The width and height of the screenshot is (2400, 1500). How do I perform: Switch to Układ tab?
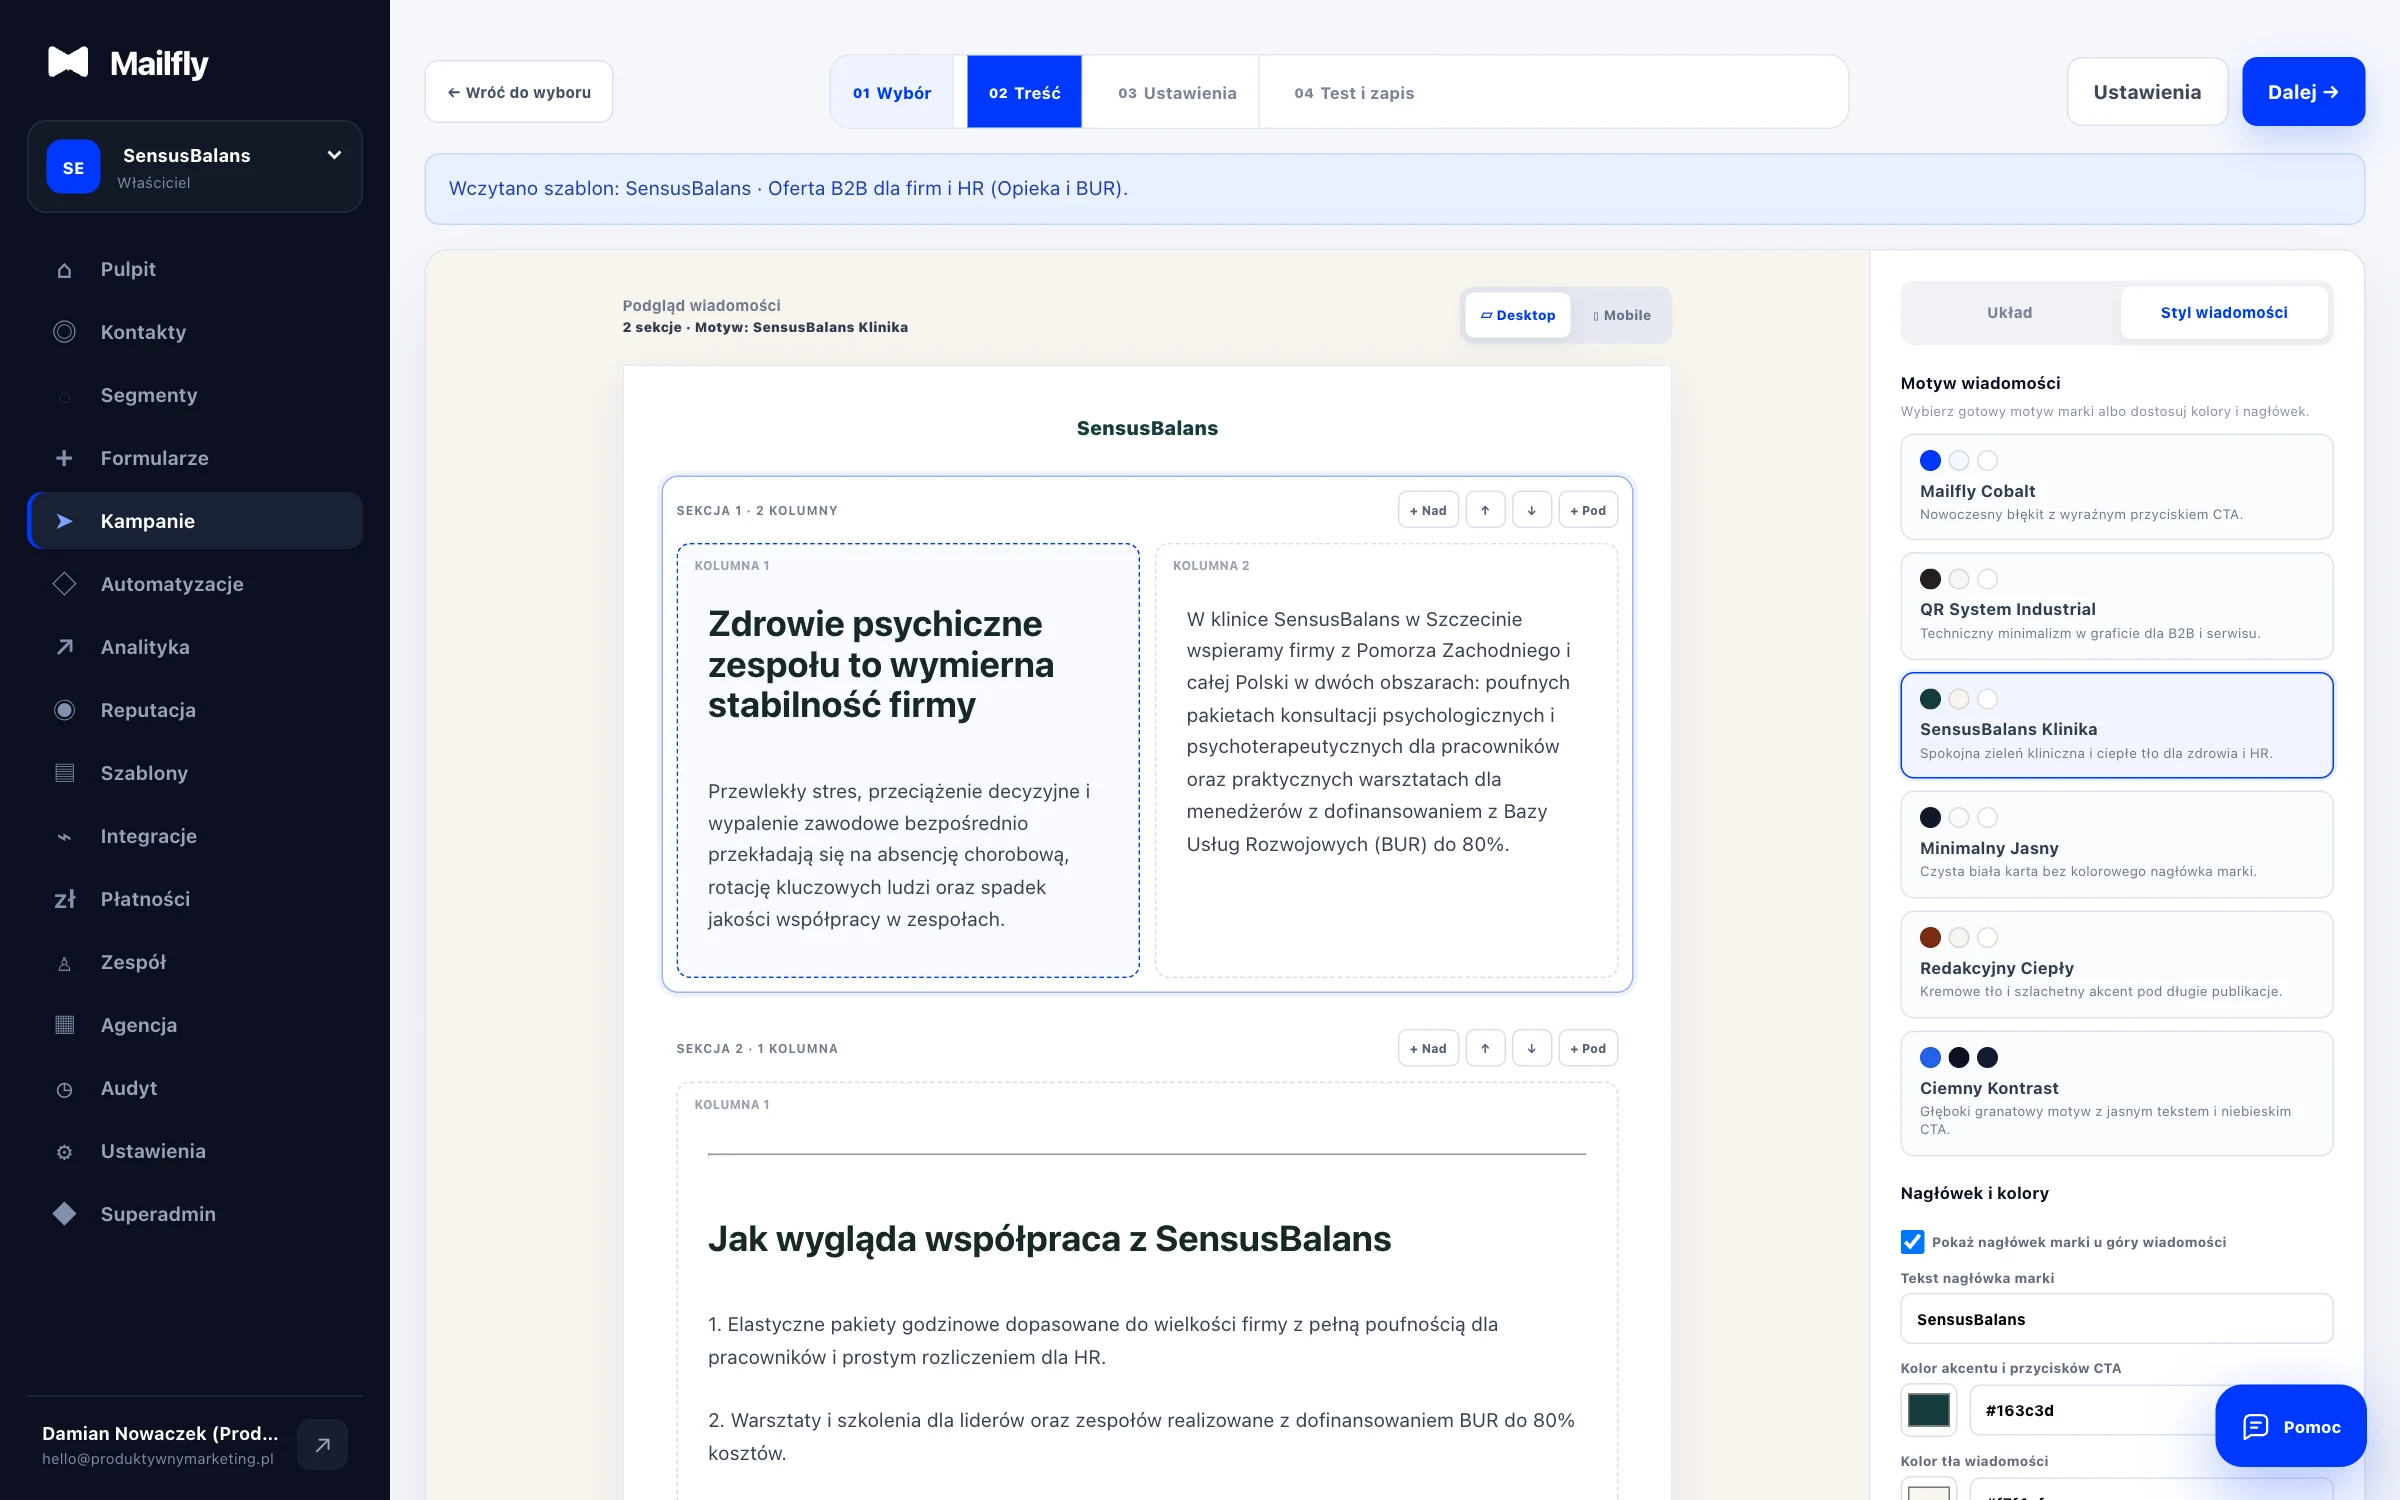point(2009,313)
